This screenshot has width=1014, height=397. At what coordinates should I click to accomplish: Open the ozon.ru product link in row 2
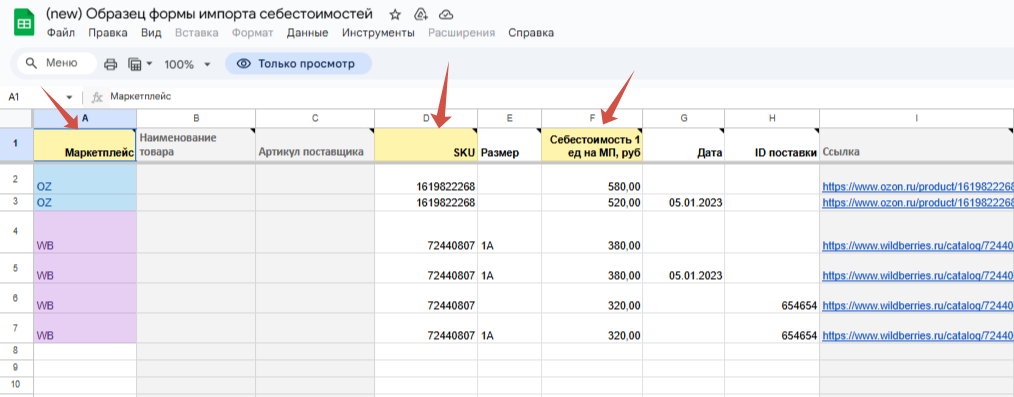pyautogui.click(x=918, y=187)
